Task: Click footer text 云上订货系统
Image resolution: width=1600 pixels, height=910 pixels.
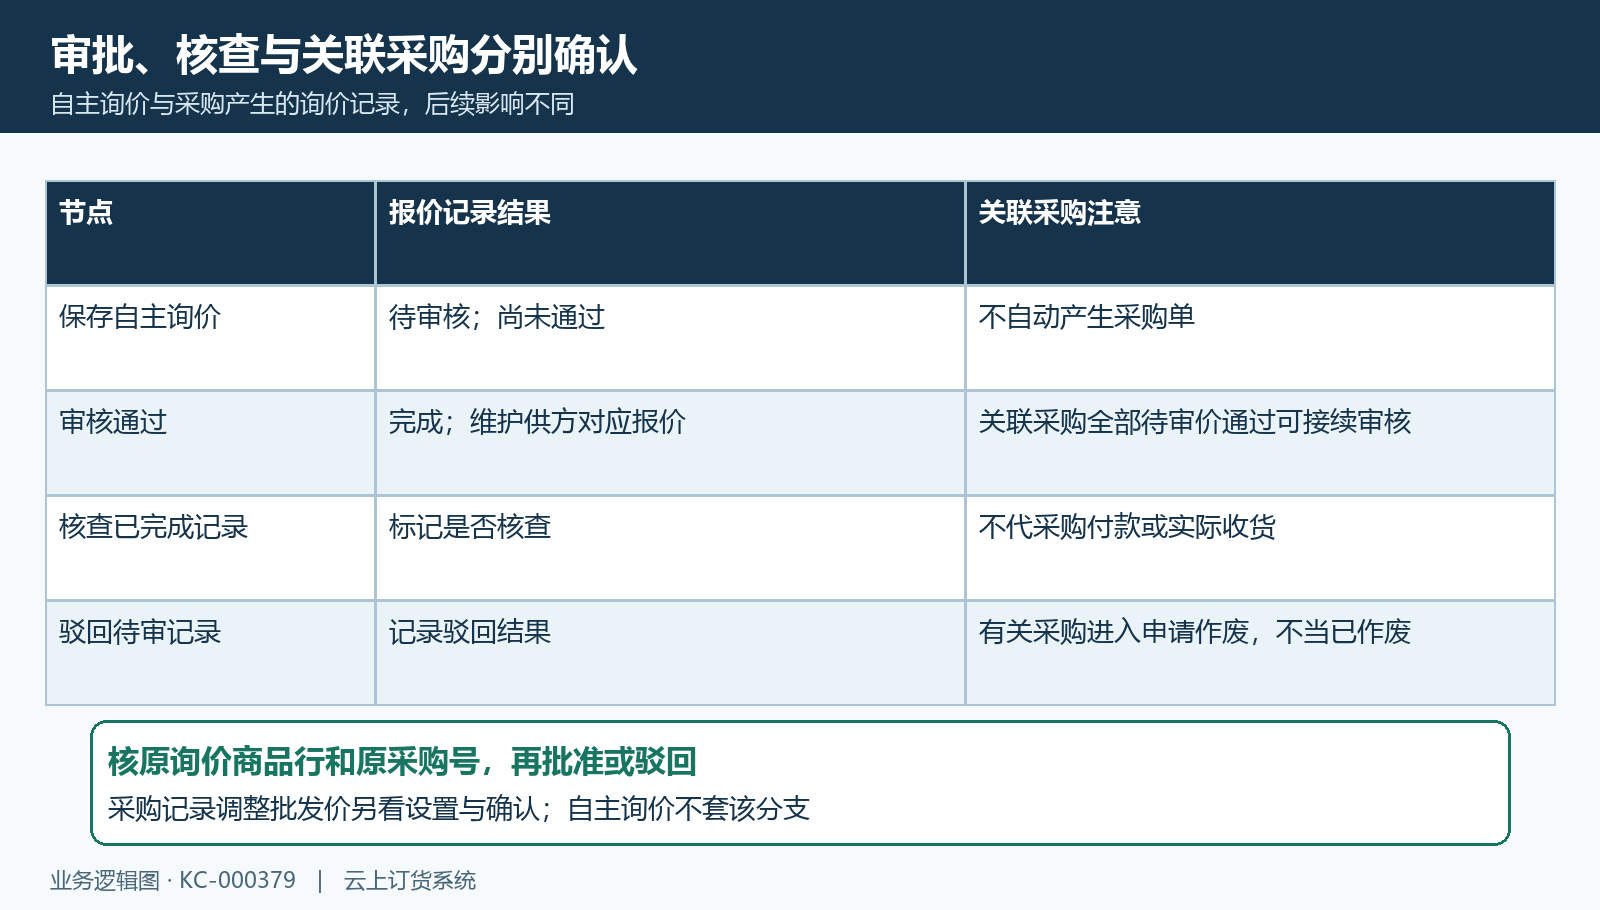Action: [x=410, y=880]
